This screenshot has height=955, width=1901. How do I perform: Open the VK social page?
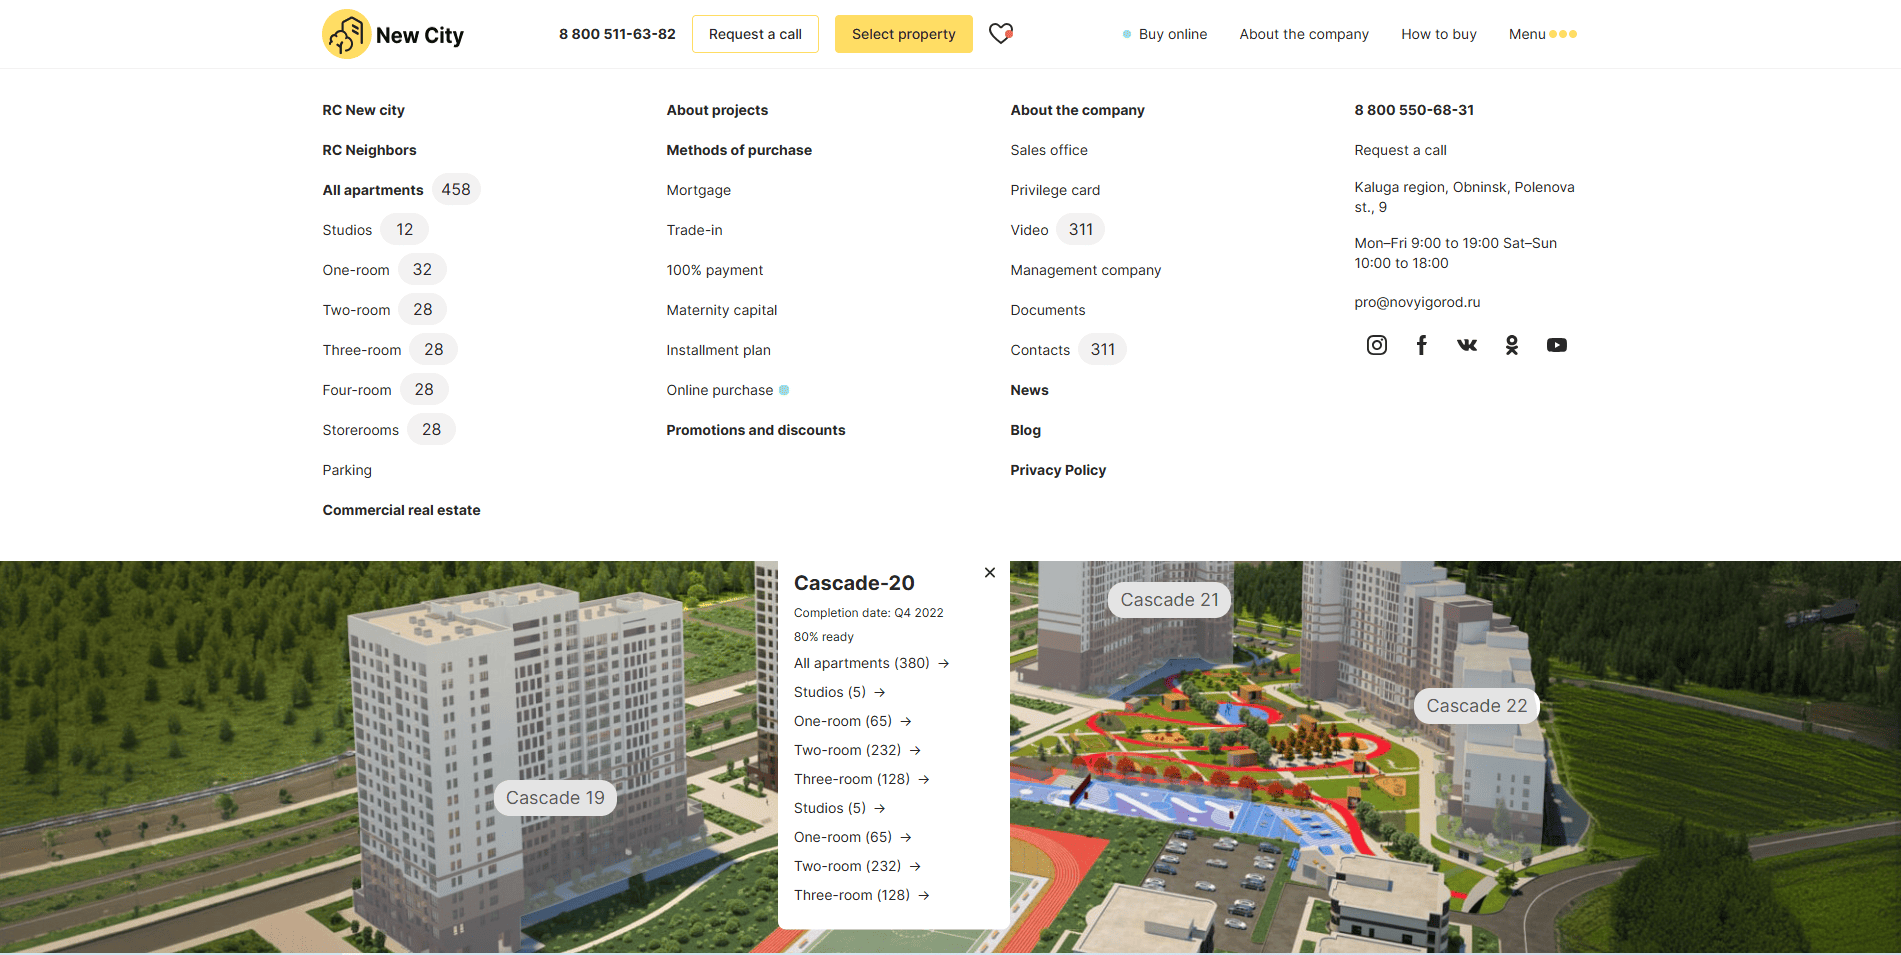pyautogui.click(x=1467, y=345)
